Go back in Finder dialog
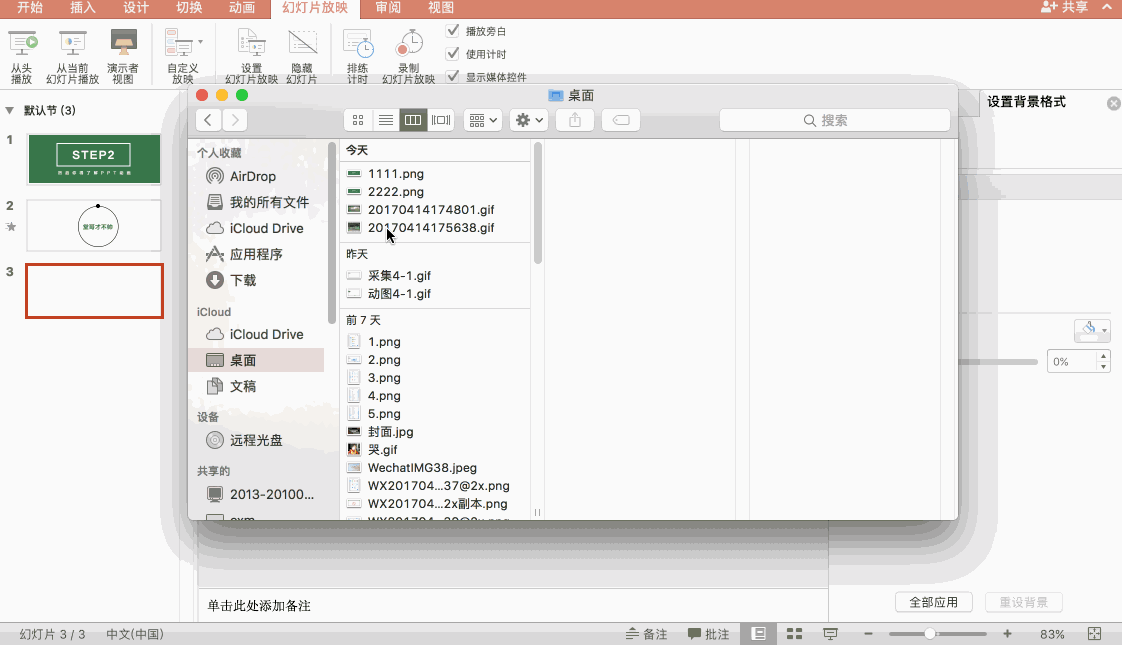The image size is (1122, 645). pyautogui.click(x=208, y=120)
